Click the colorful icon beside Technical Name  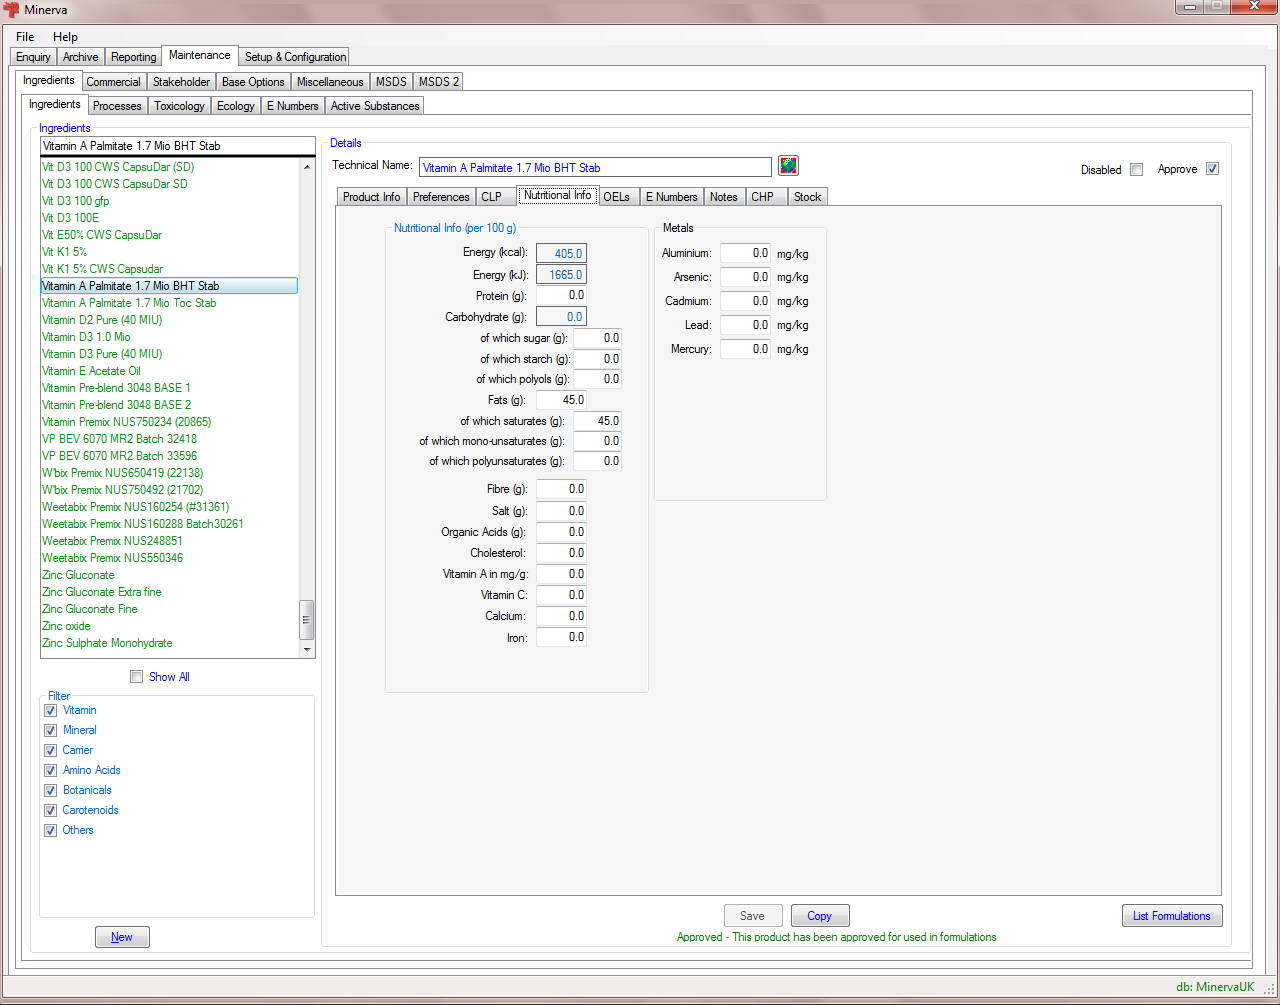(x=788, y=166)
